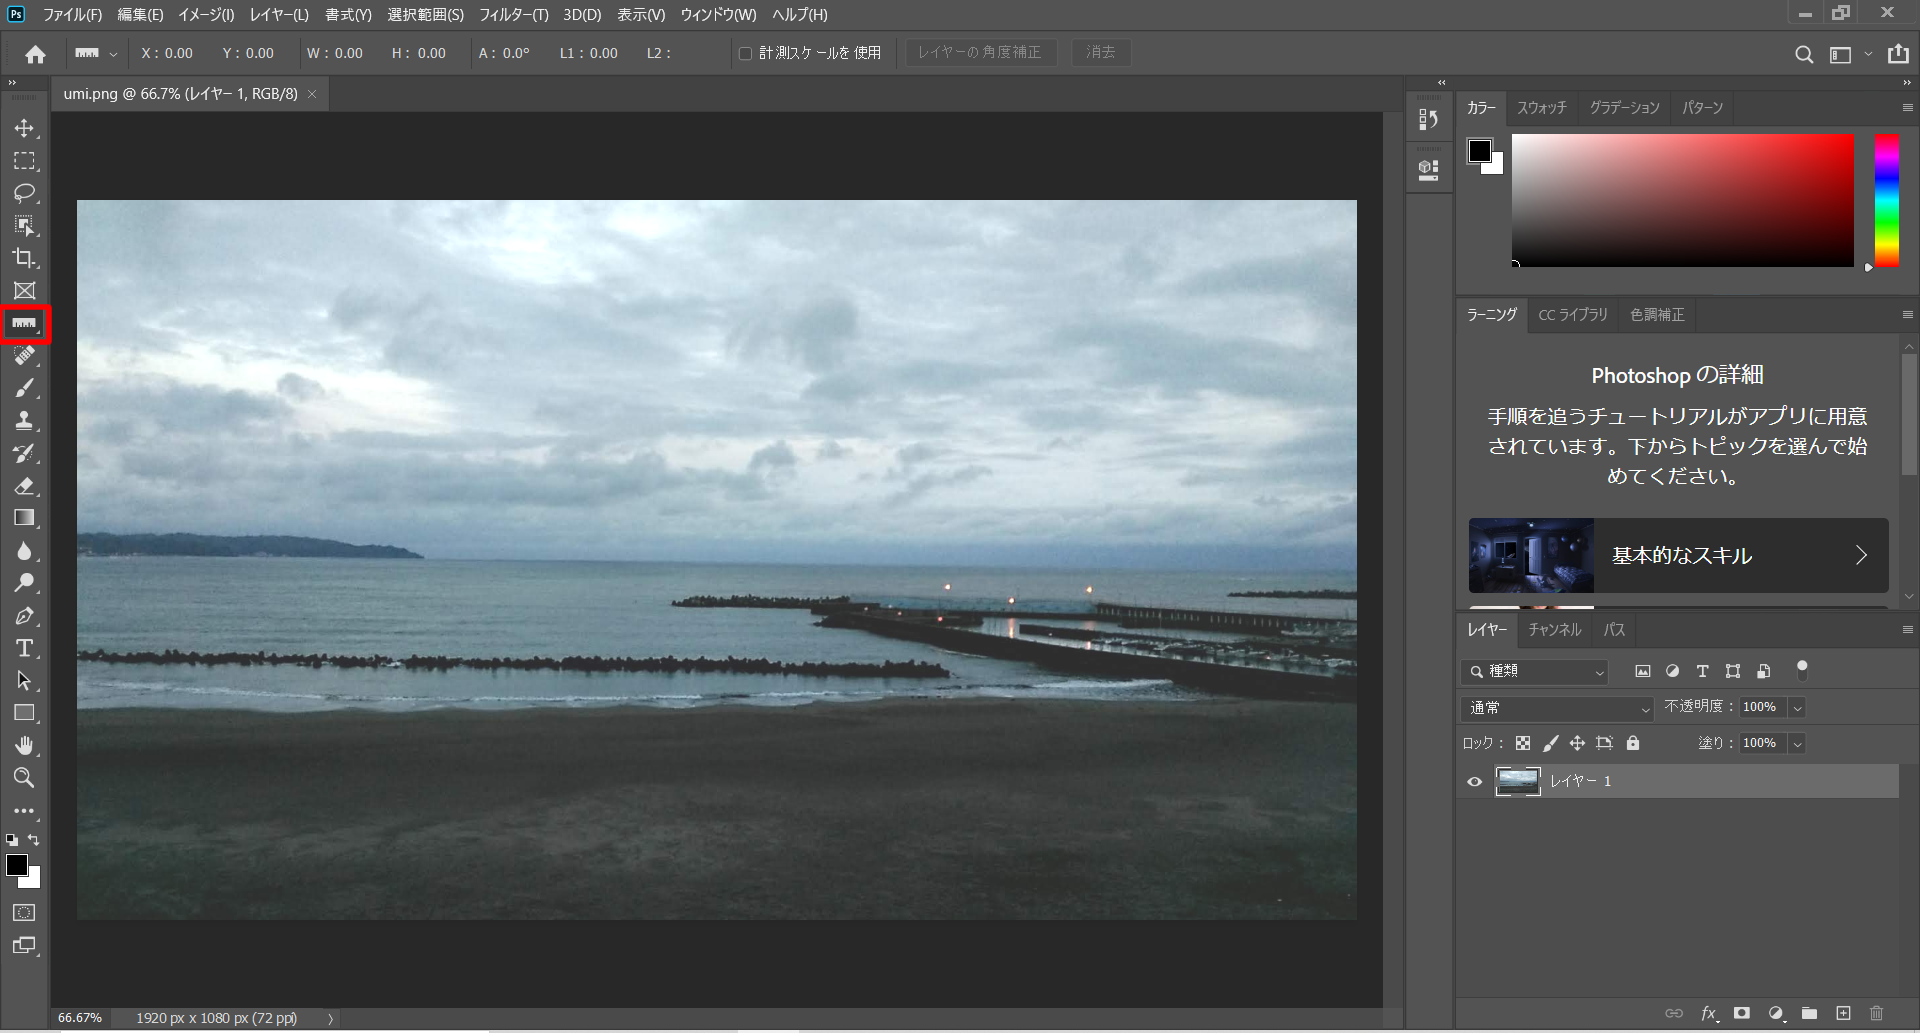The height and width of the screenshot is (1033, 1920).
Task: Select the Eraser tool
Action: (25, 486)
